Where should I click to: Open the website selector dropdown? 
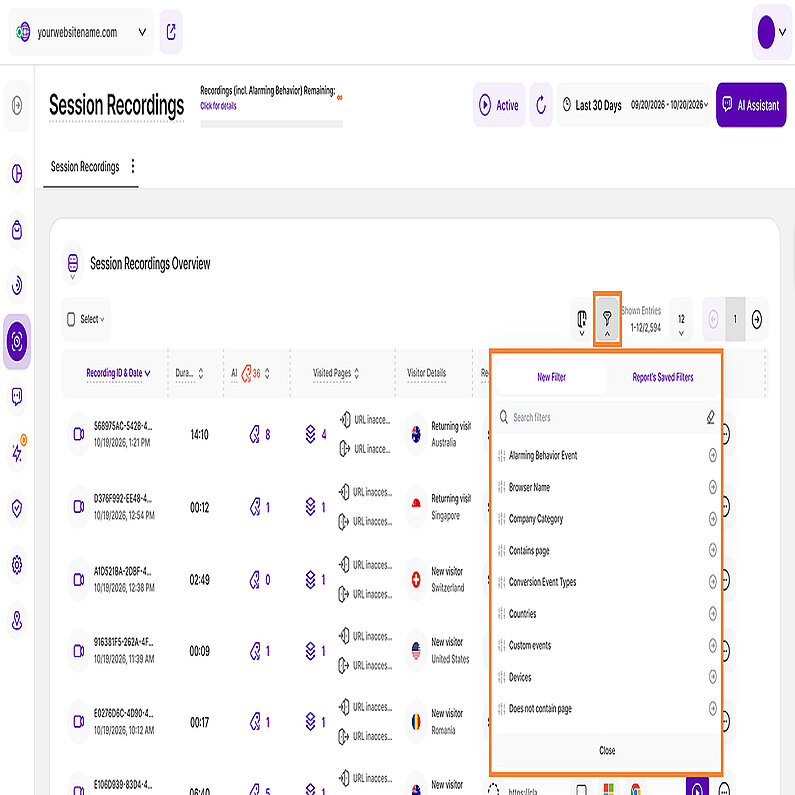81,32
